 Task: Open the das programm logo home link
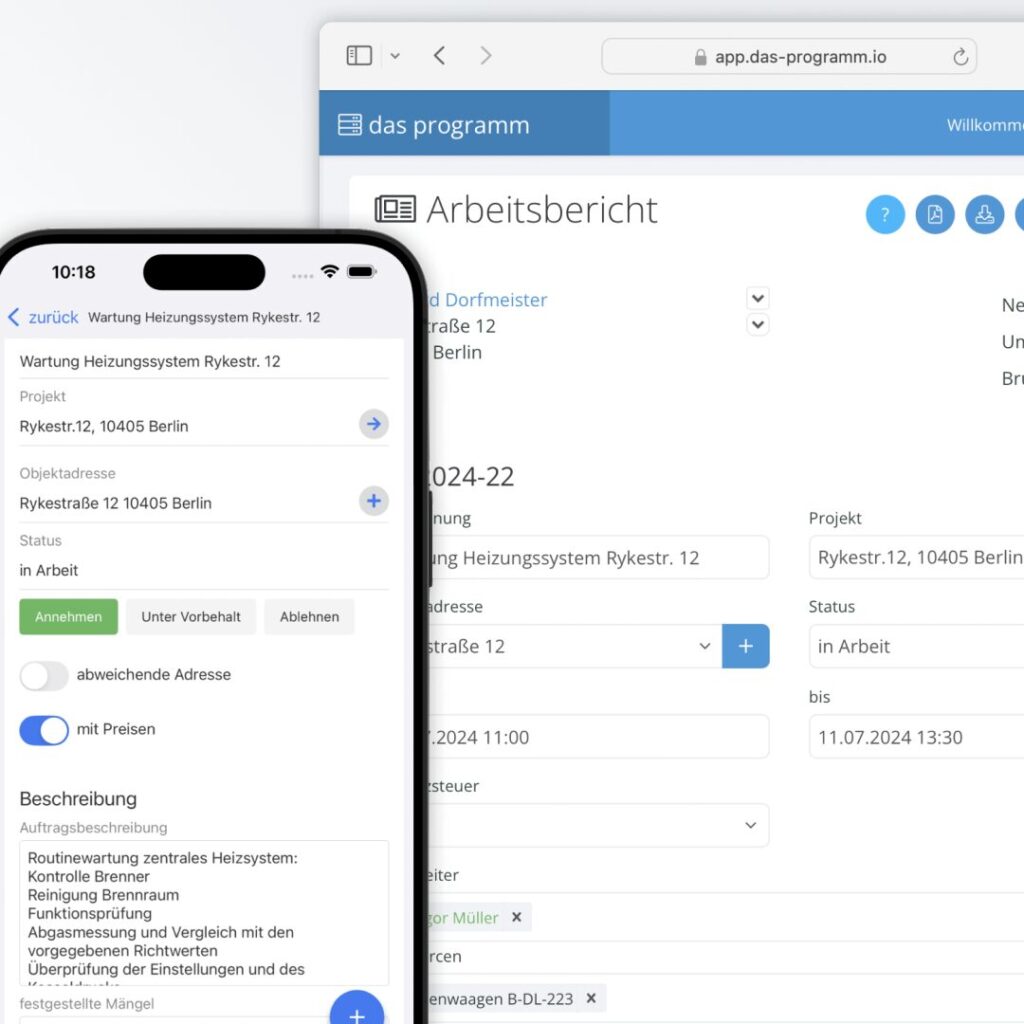coord(434,124)
